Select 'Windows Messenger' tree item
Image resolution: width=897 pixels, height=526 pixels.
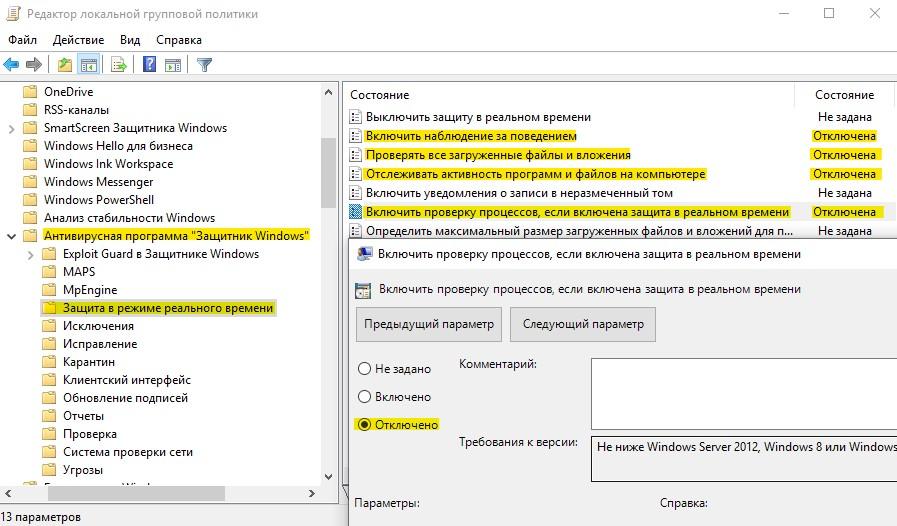tap(98, 182)
